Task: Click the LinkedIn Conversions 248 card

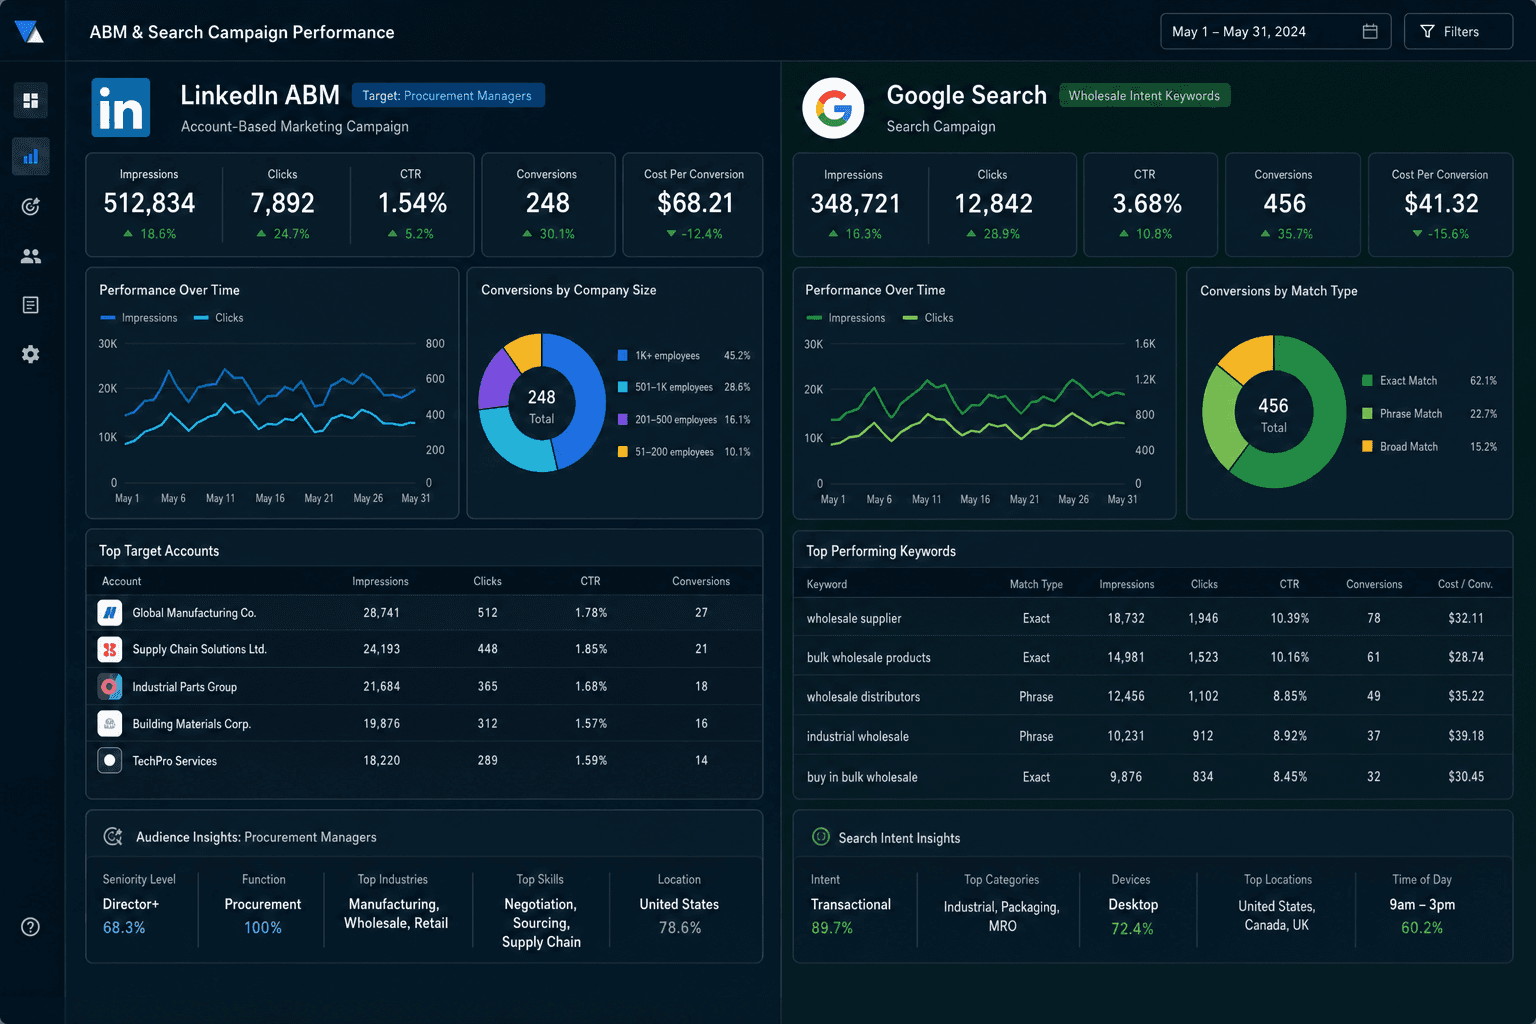Action: [547, 204]
